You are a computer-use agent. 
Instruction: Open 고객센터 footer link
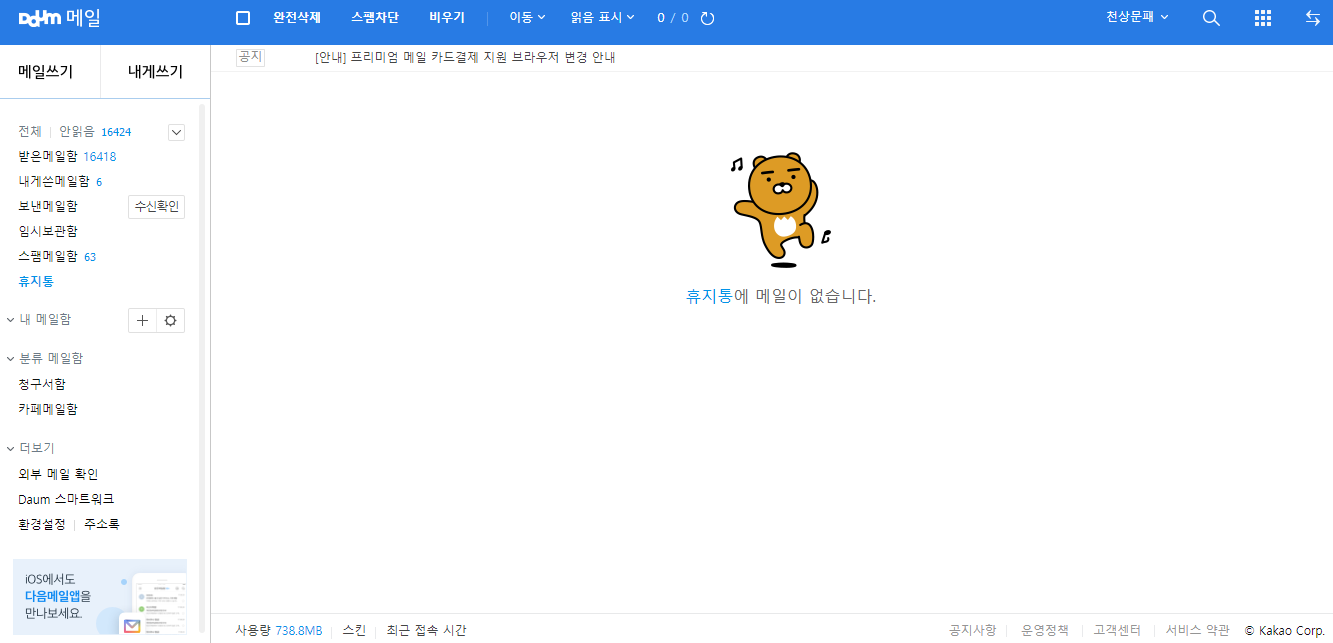point(1117,631)
